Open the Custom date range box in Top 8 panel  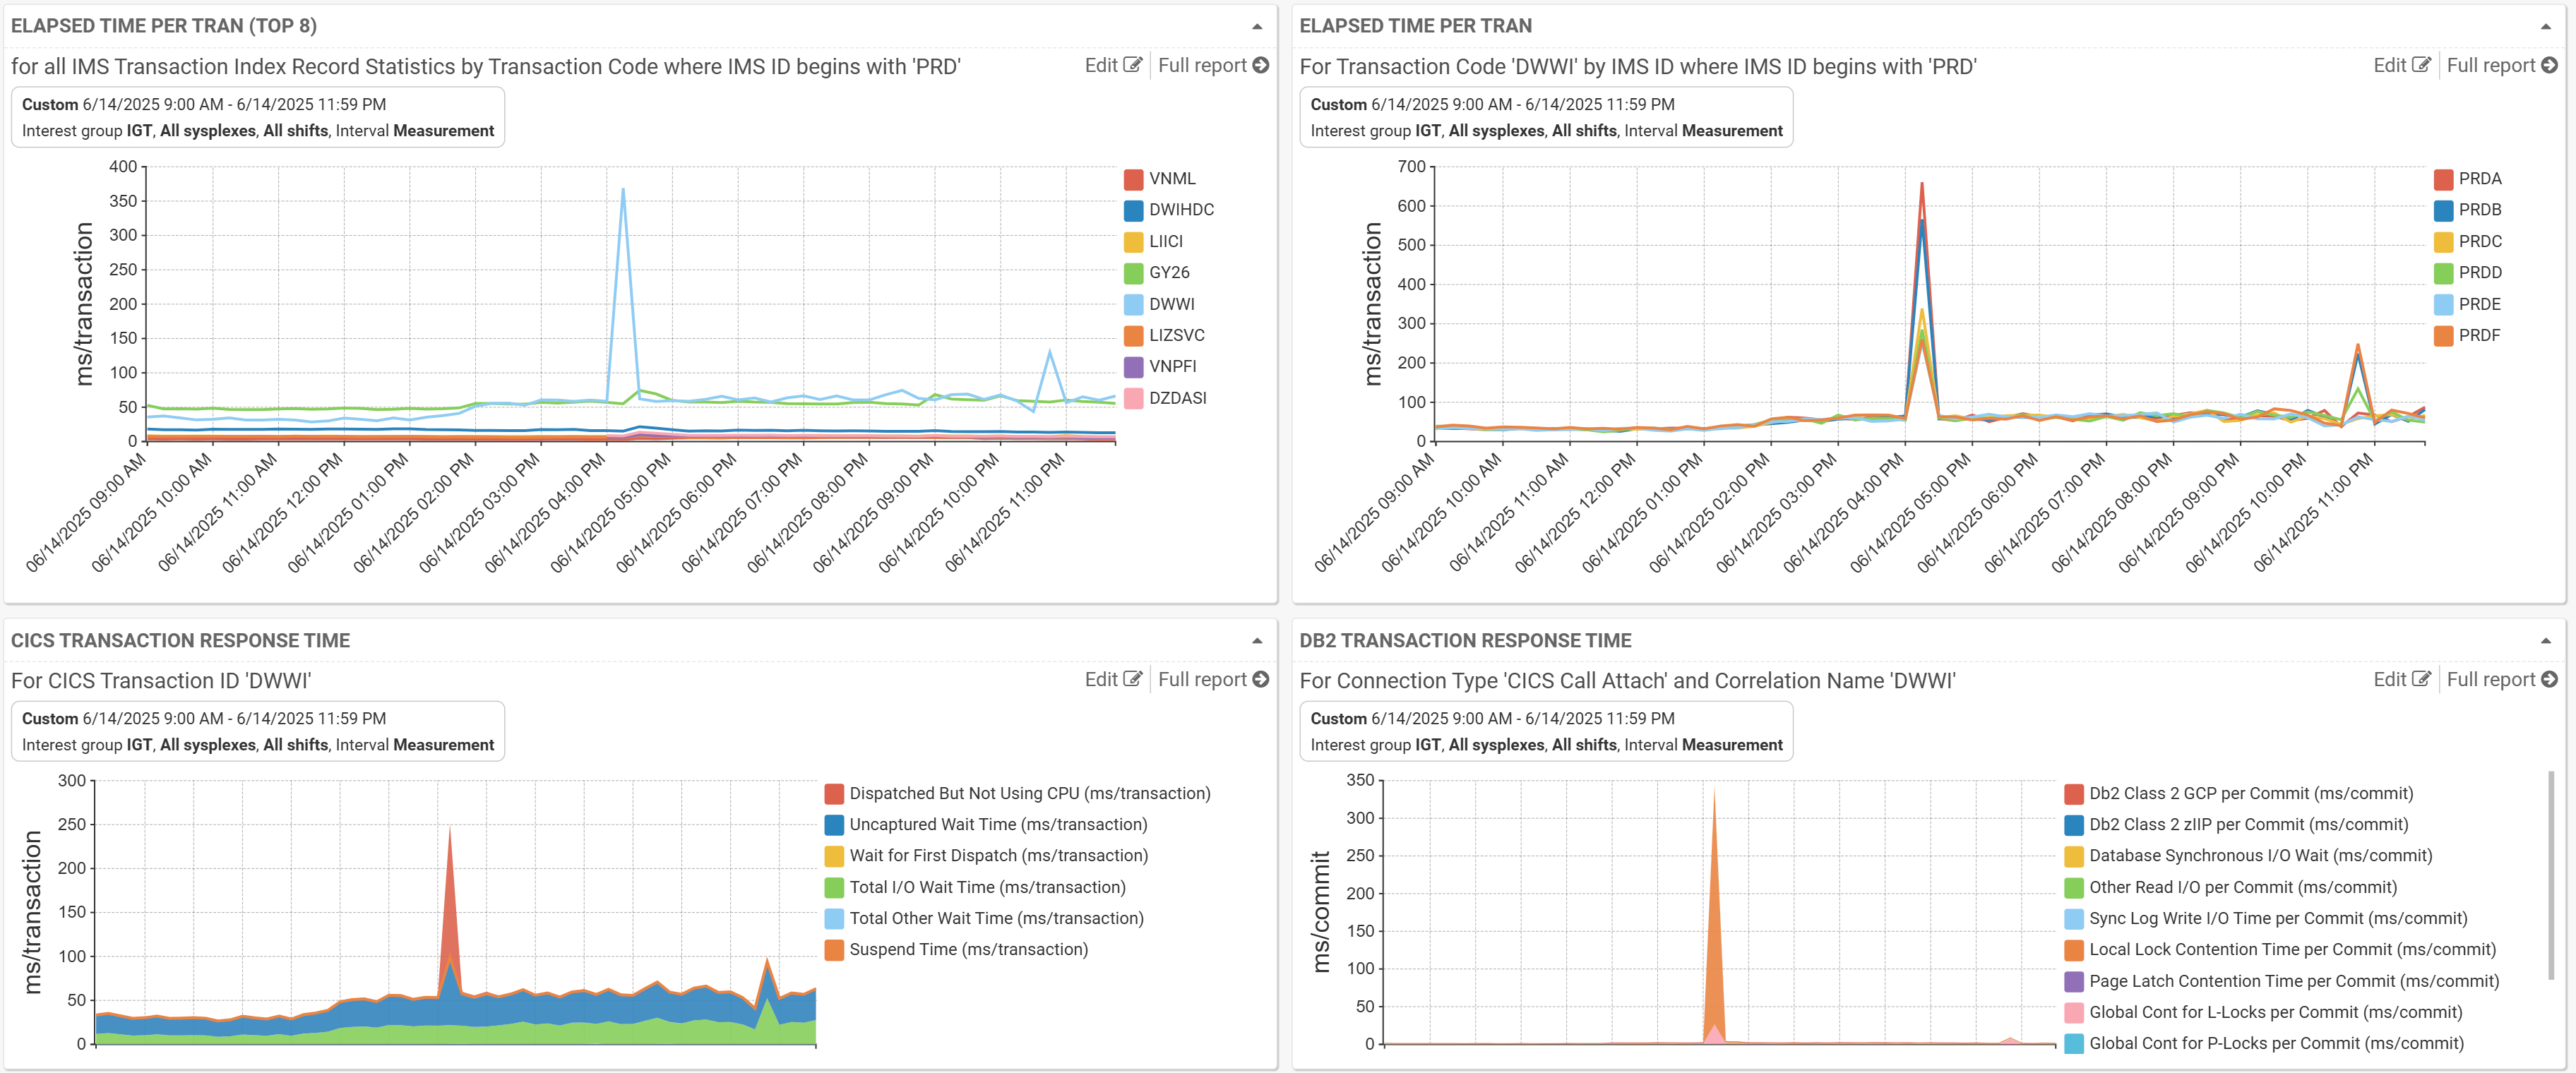point(257,117)
